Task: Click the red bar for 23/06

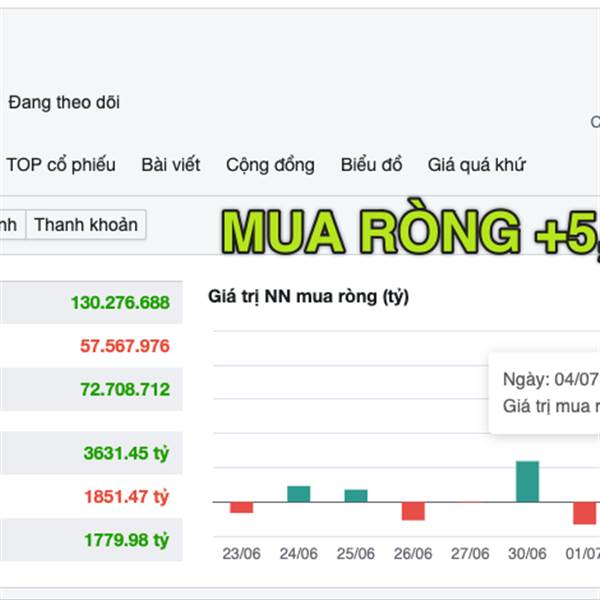Action: pos(241,507)
